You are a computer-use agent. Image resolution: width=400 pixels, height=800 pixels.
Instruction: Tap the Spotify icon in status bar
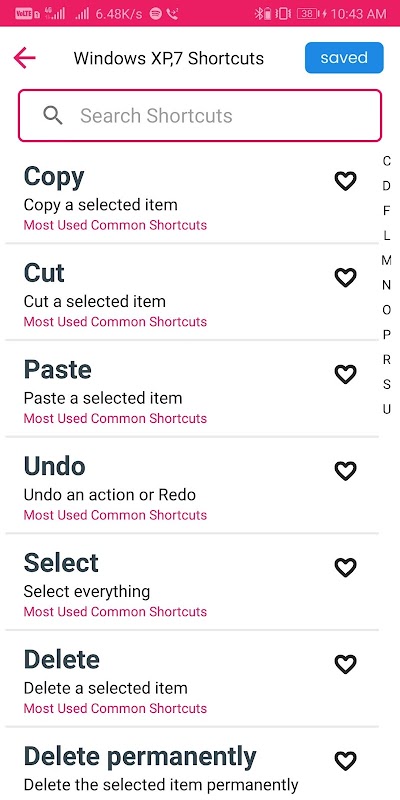(x=156, y=14)
